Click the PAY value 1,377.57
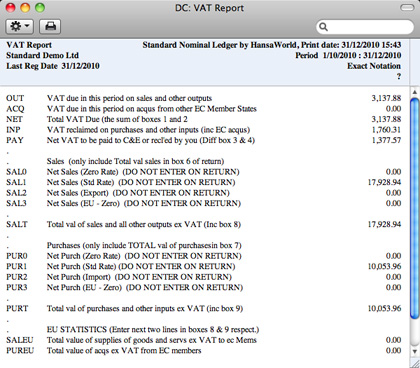Image resolution: width=420 pixels, height=368 pixels. pos(386,140)
